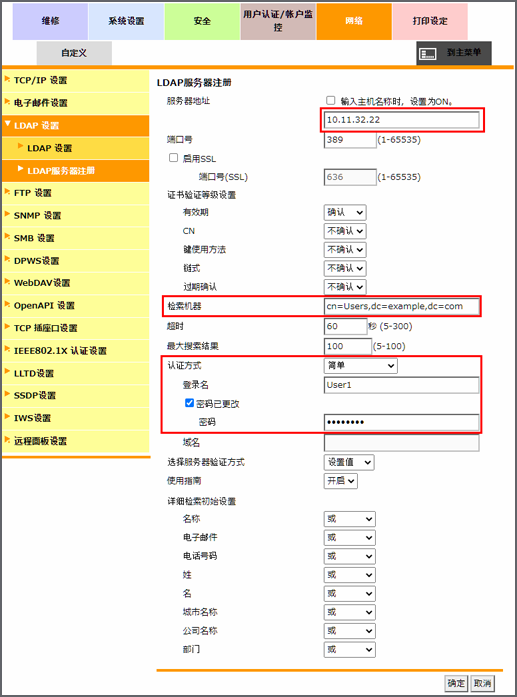
Task: Open the 认证方式 authentication dropdown
Action: [x=361, y=366]
